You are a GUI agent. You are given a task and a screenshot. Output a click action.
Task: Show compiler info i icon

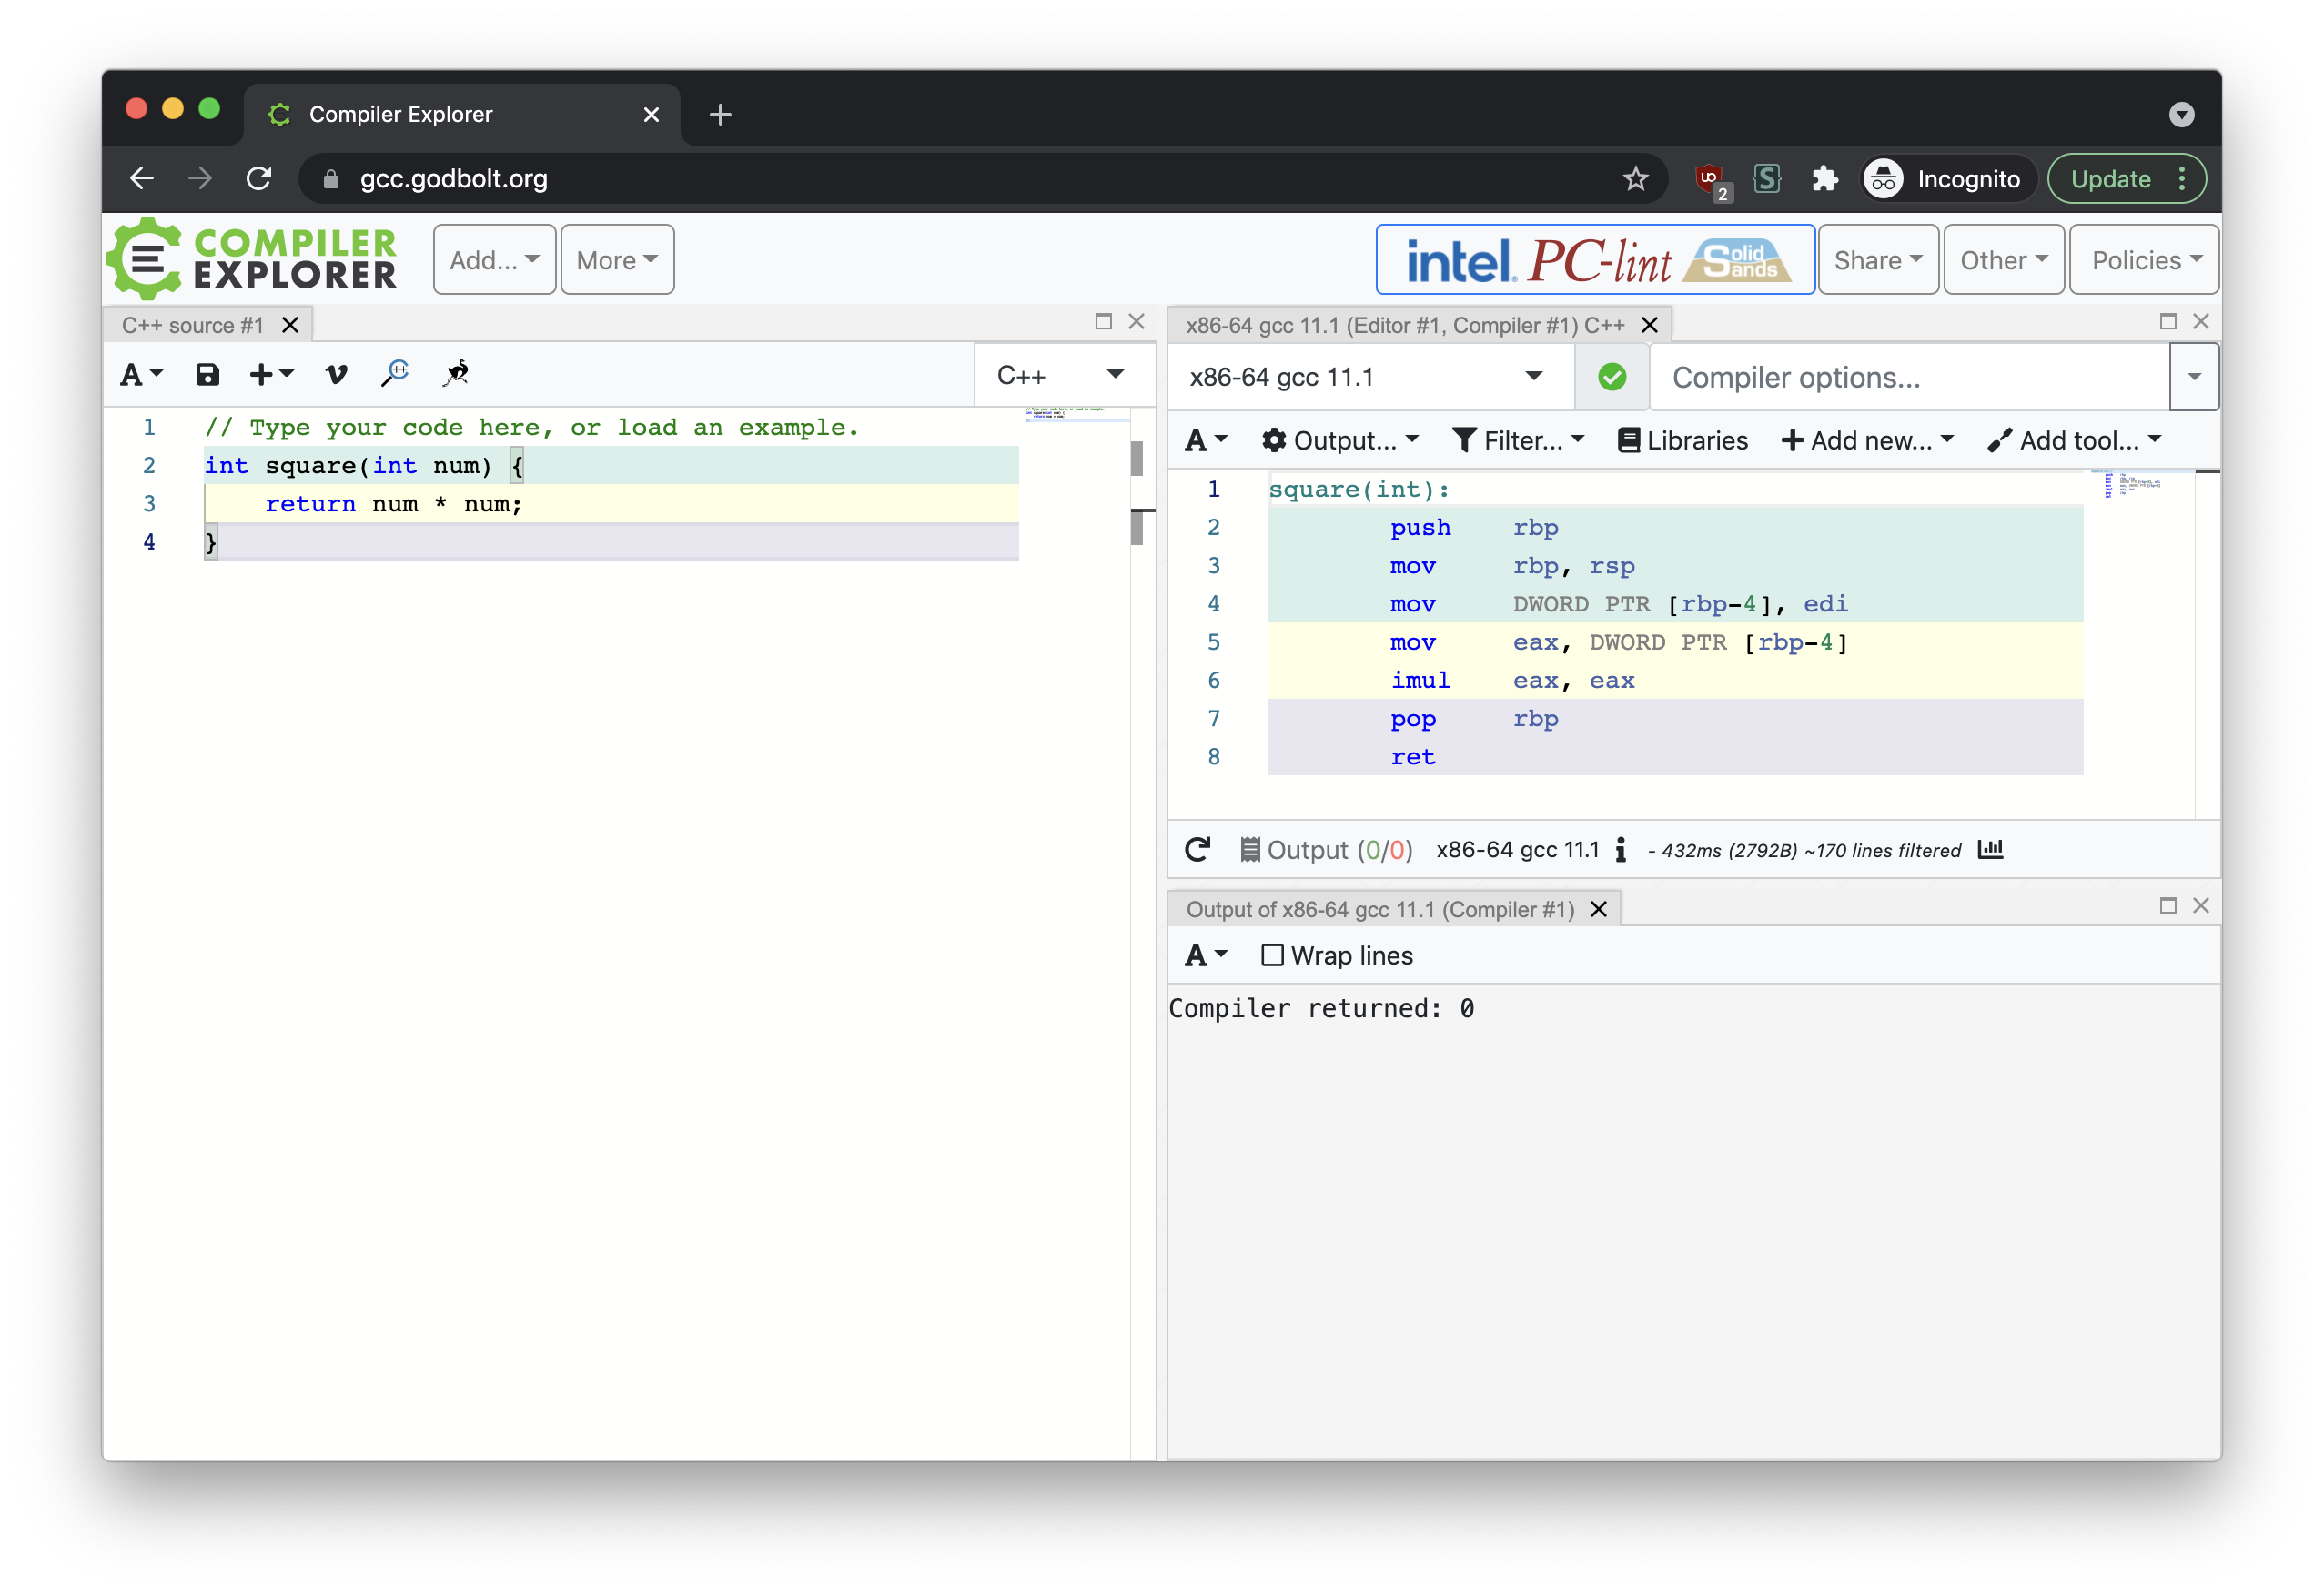tap(1620, 849)
